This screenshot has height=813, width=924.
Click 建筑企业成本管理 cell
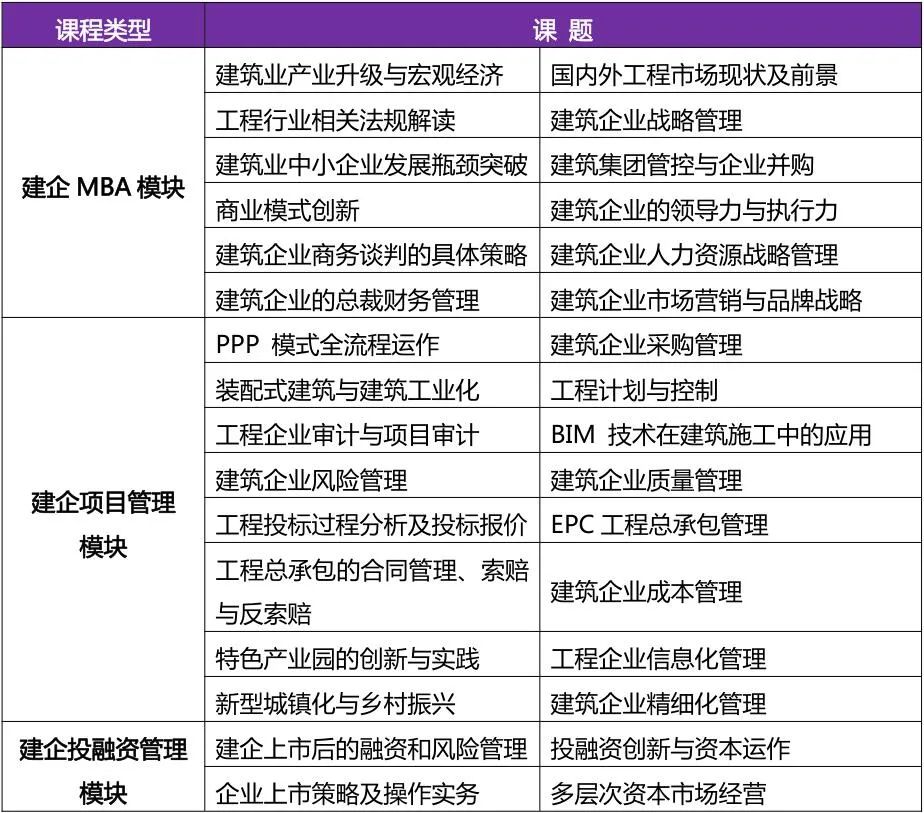coord(731,587)
